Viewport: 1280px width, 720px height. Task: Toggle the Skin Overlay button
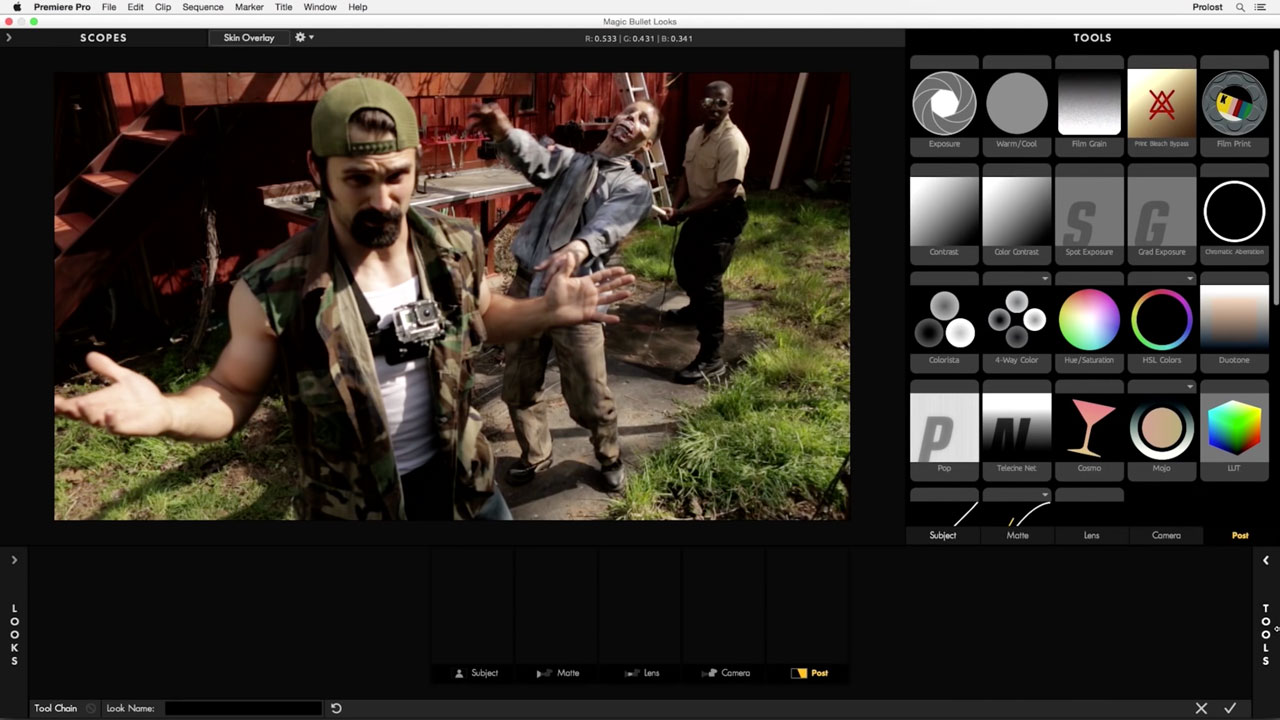click(x=249, y=37)
